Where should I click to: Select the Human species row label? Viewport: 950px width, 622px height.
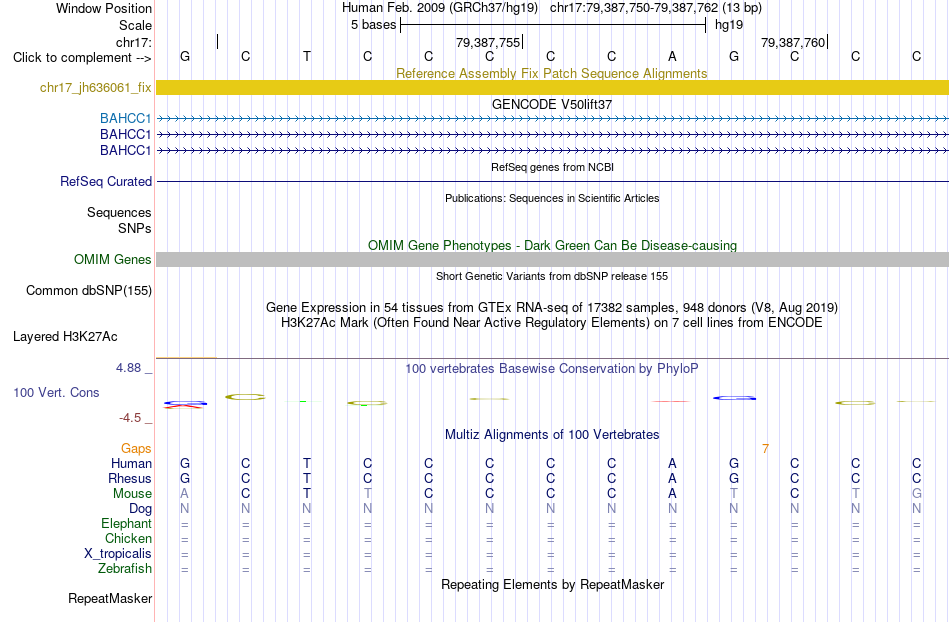131,463
